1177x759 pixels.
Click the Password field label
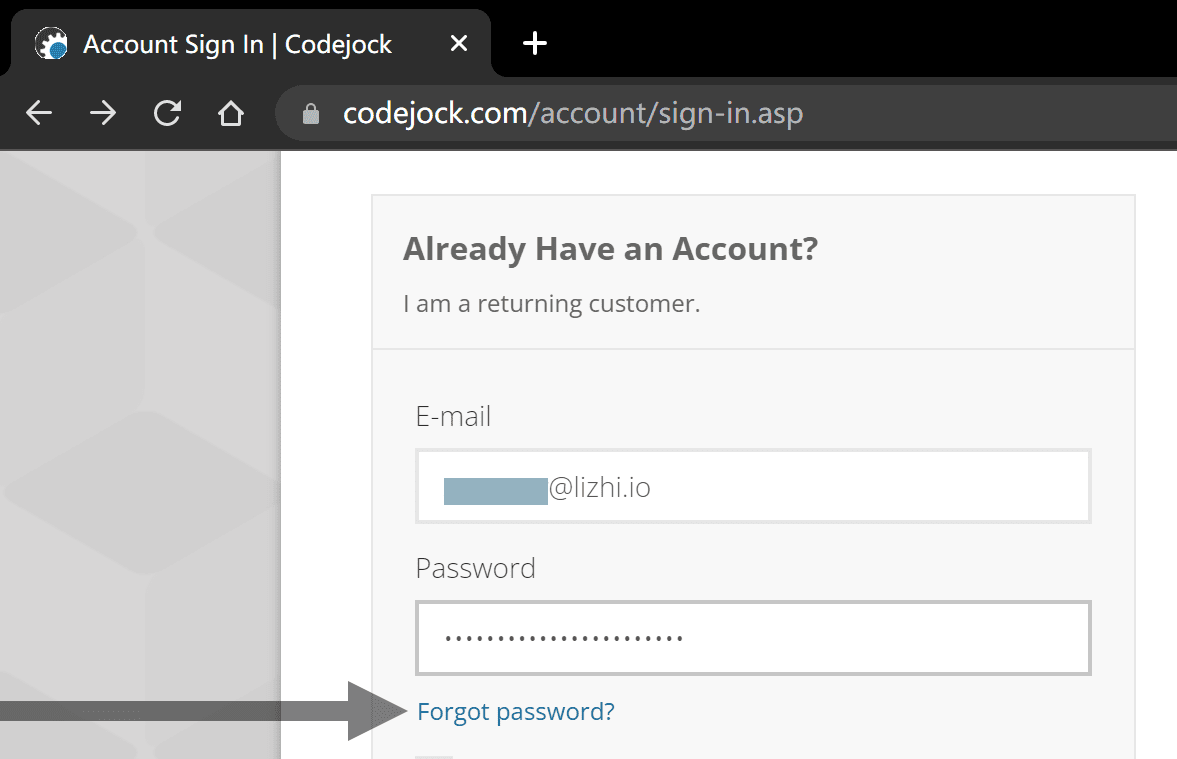(x=475, y=568)
